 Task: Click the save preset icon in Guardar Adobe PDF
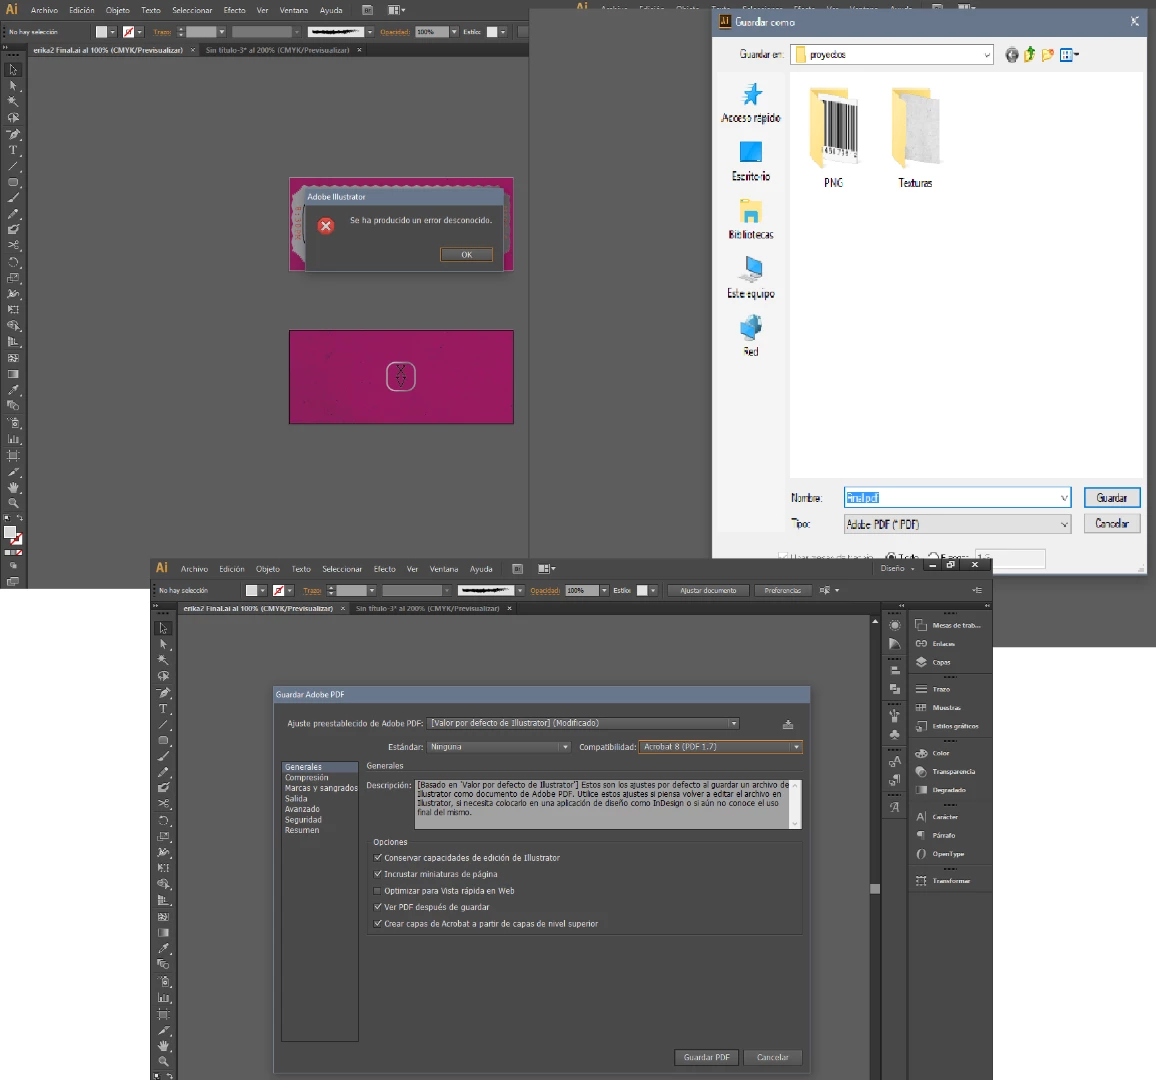(787, 725)
